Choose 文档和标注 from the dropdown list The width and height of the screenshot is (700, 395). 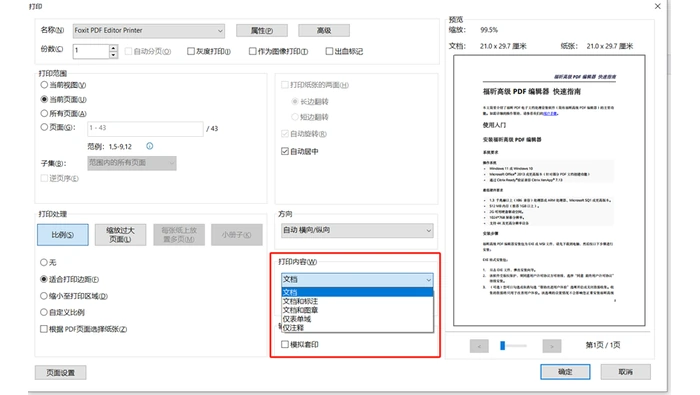point(357,301)
